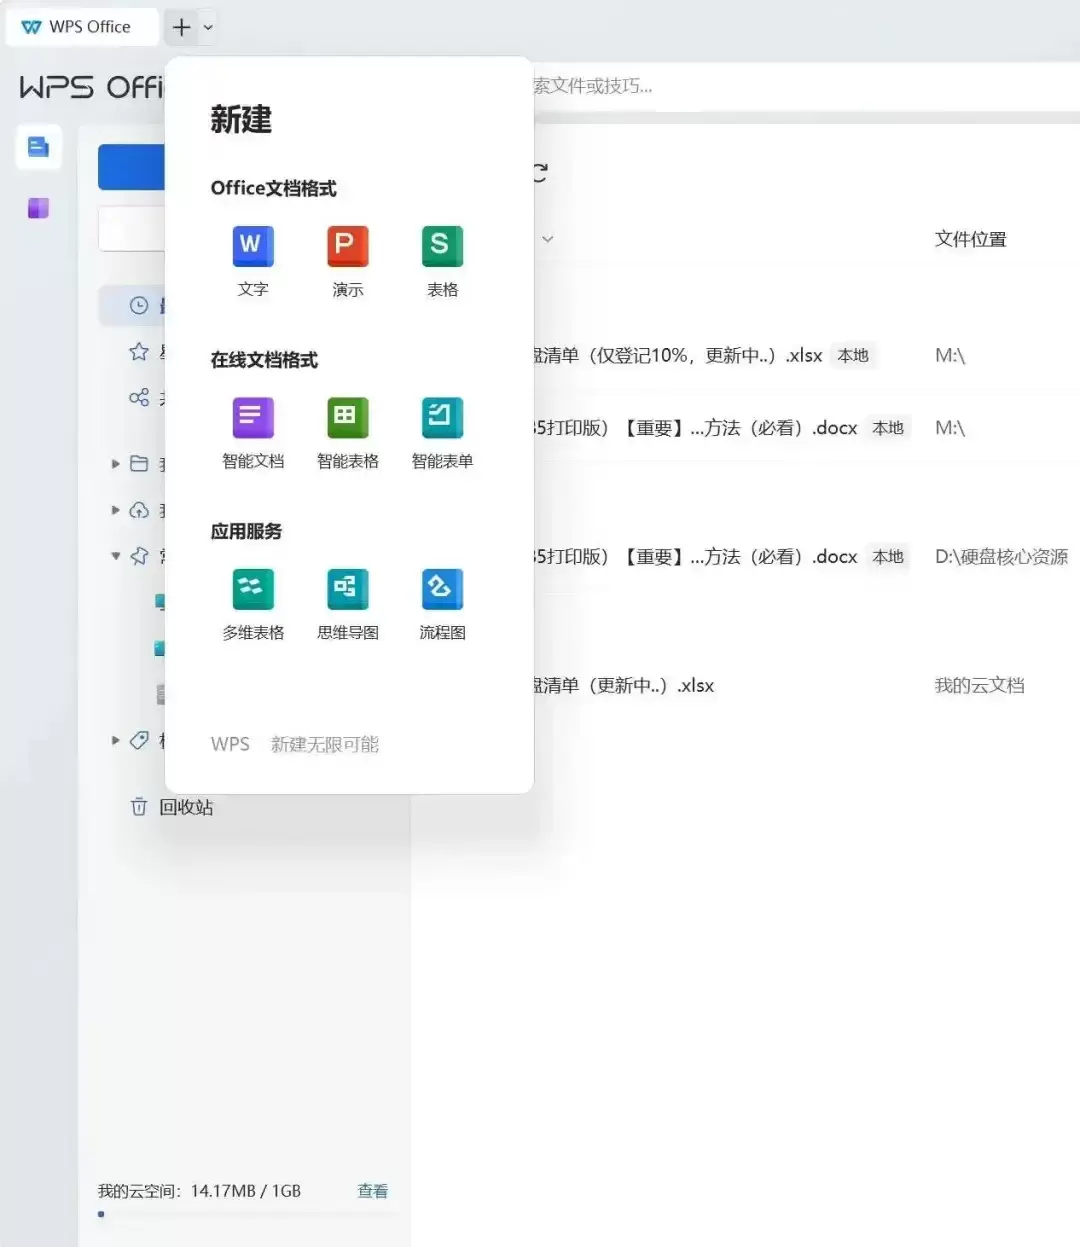Click the cloud space usage progress bar

[246, 1214]
